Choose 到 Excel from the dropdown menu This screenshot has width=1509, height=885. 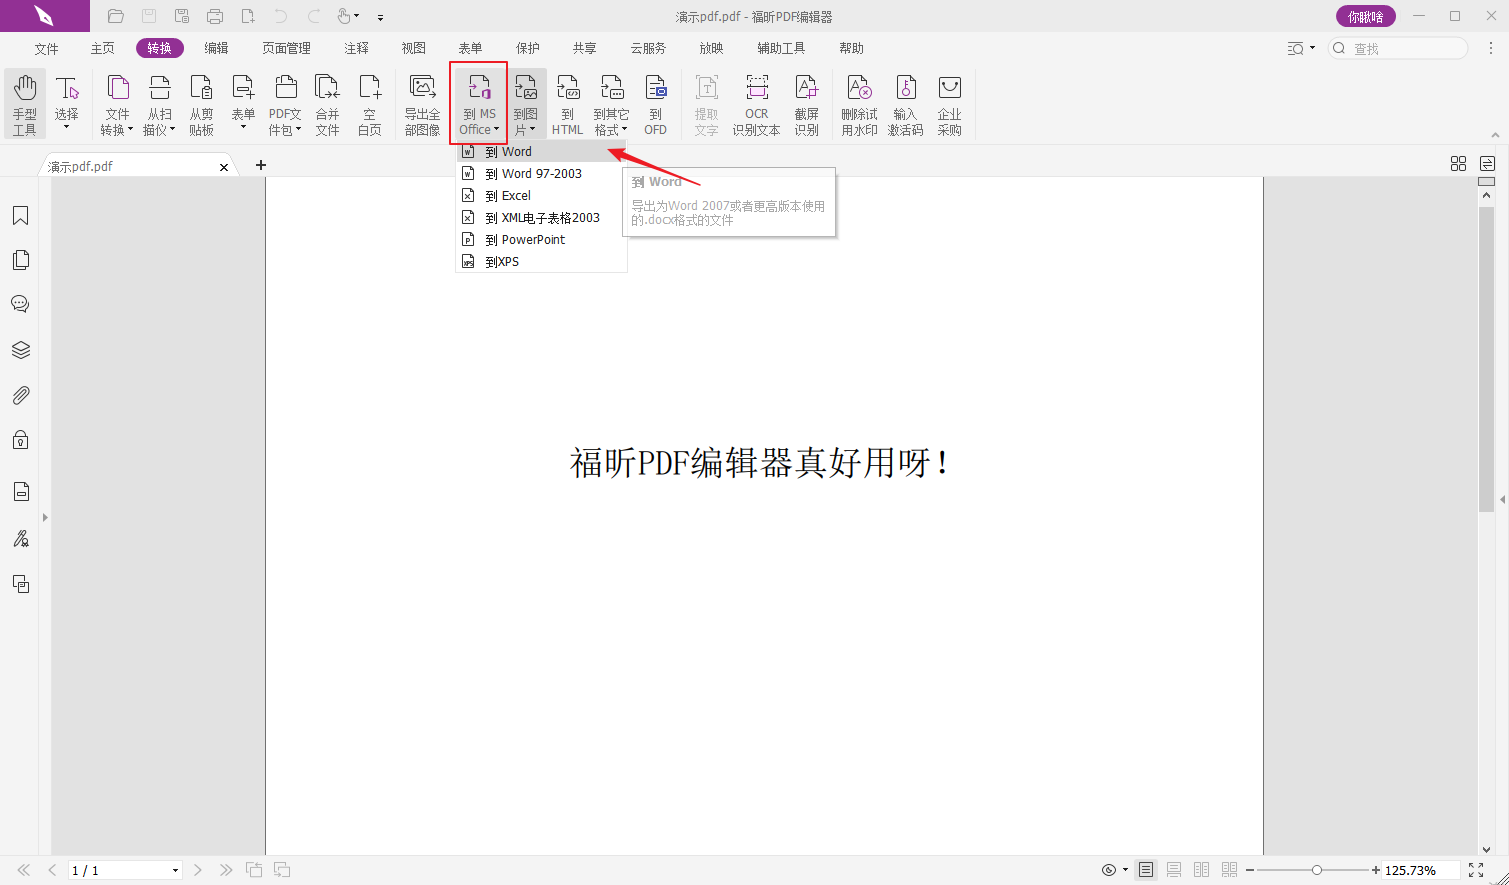coord(516,196)
